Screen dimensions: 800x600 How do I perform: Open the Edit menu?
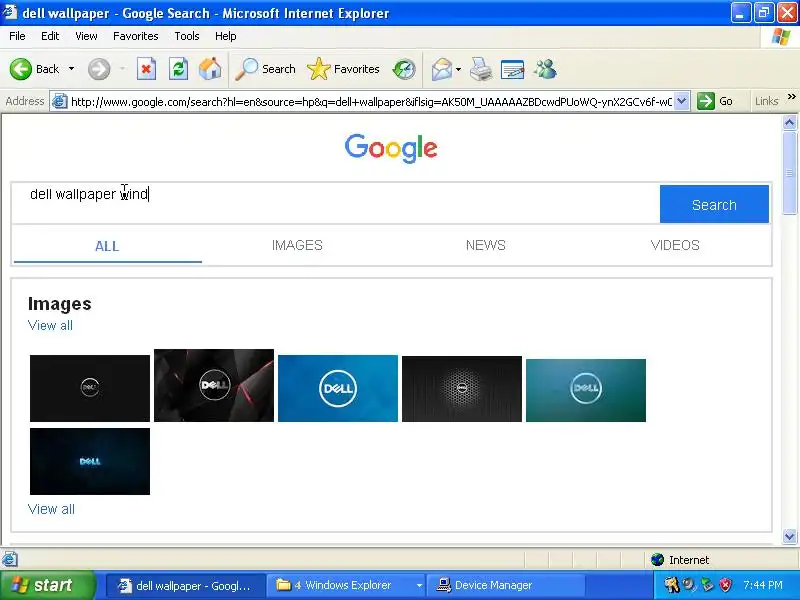(x=50, y=36)
